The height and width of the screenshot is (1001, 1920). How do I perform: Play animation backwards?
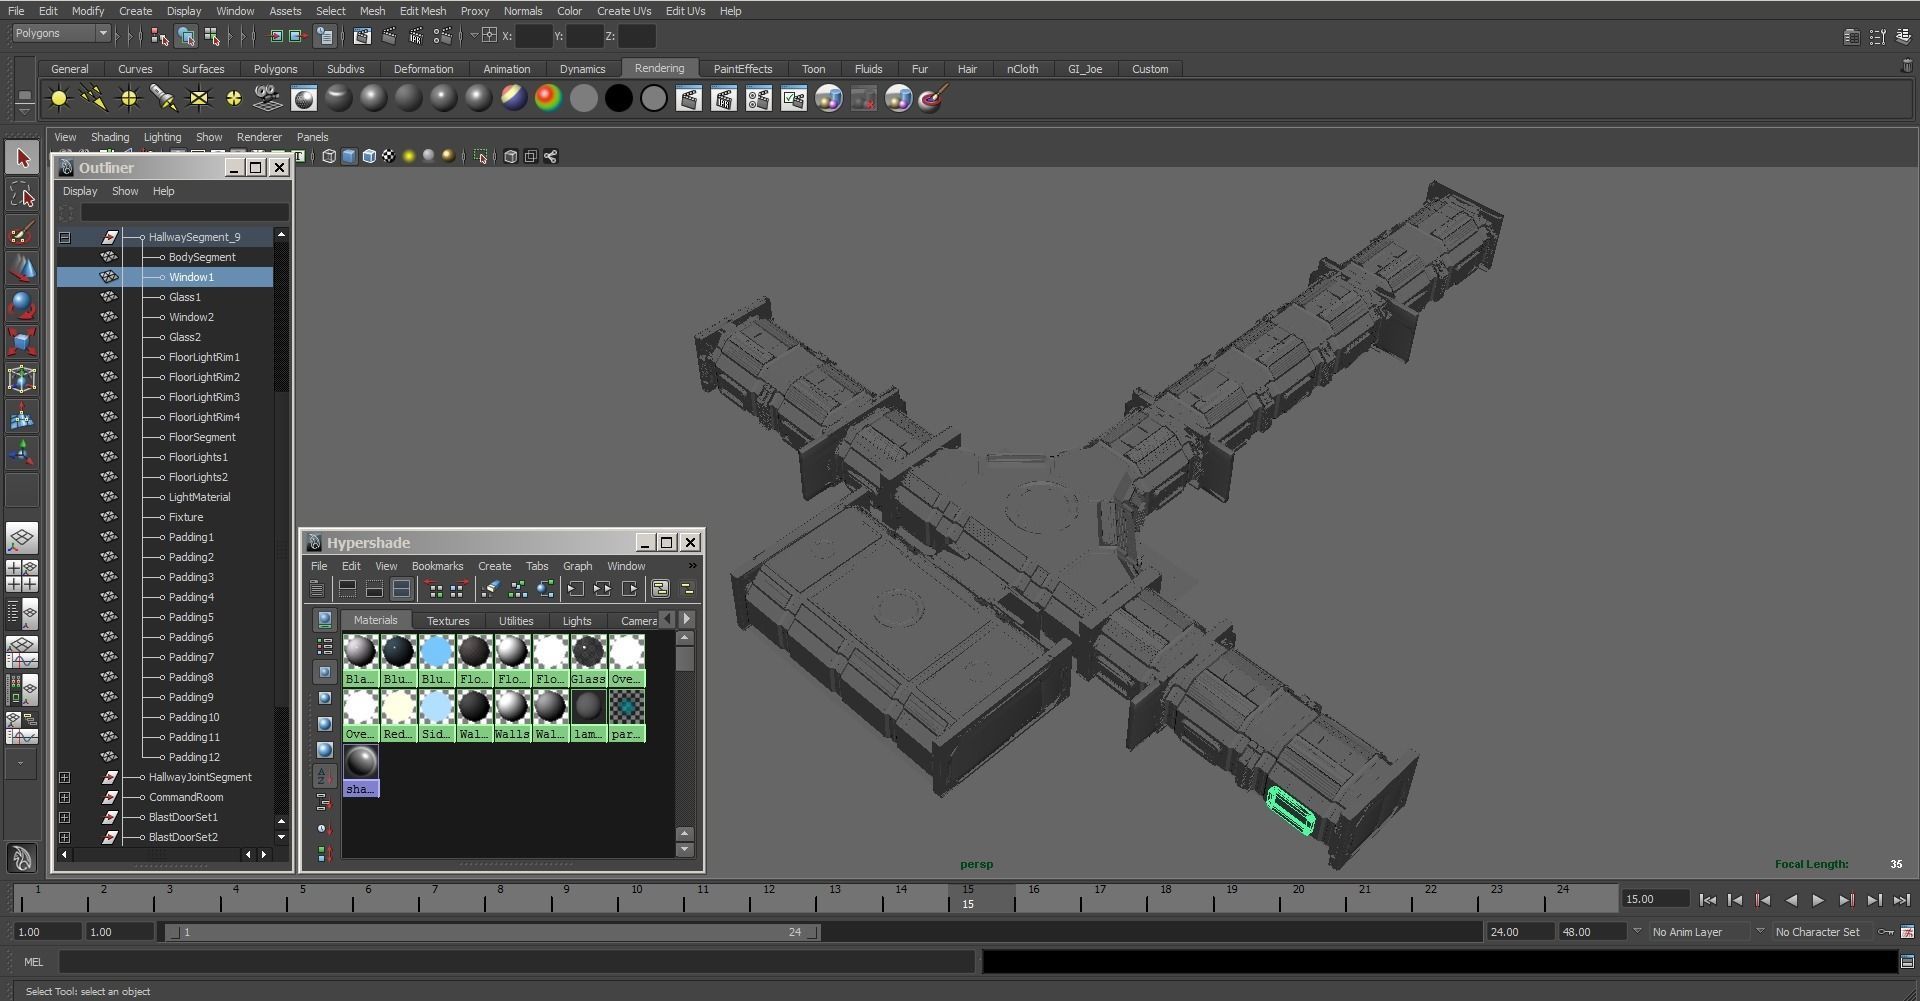click(1791, 900)
